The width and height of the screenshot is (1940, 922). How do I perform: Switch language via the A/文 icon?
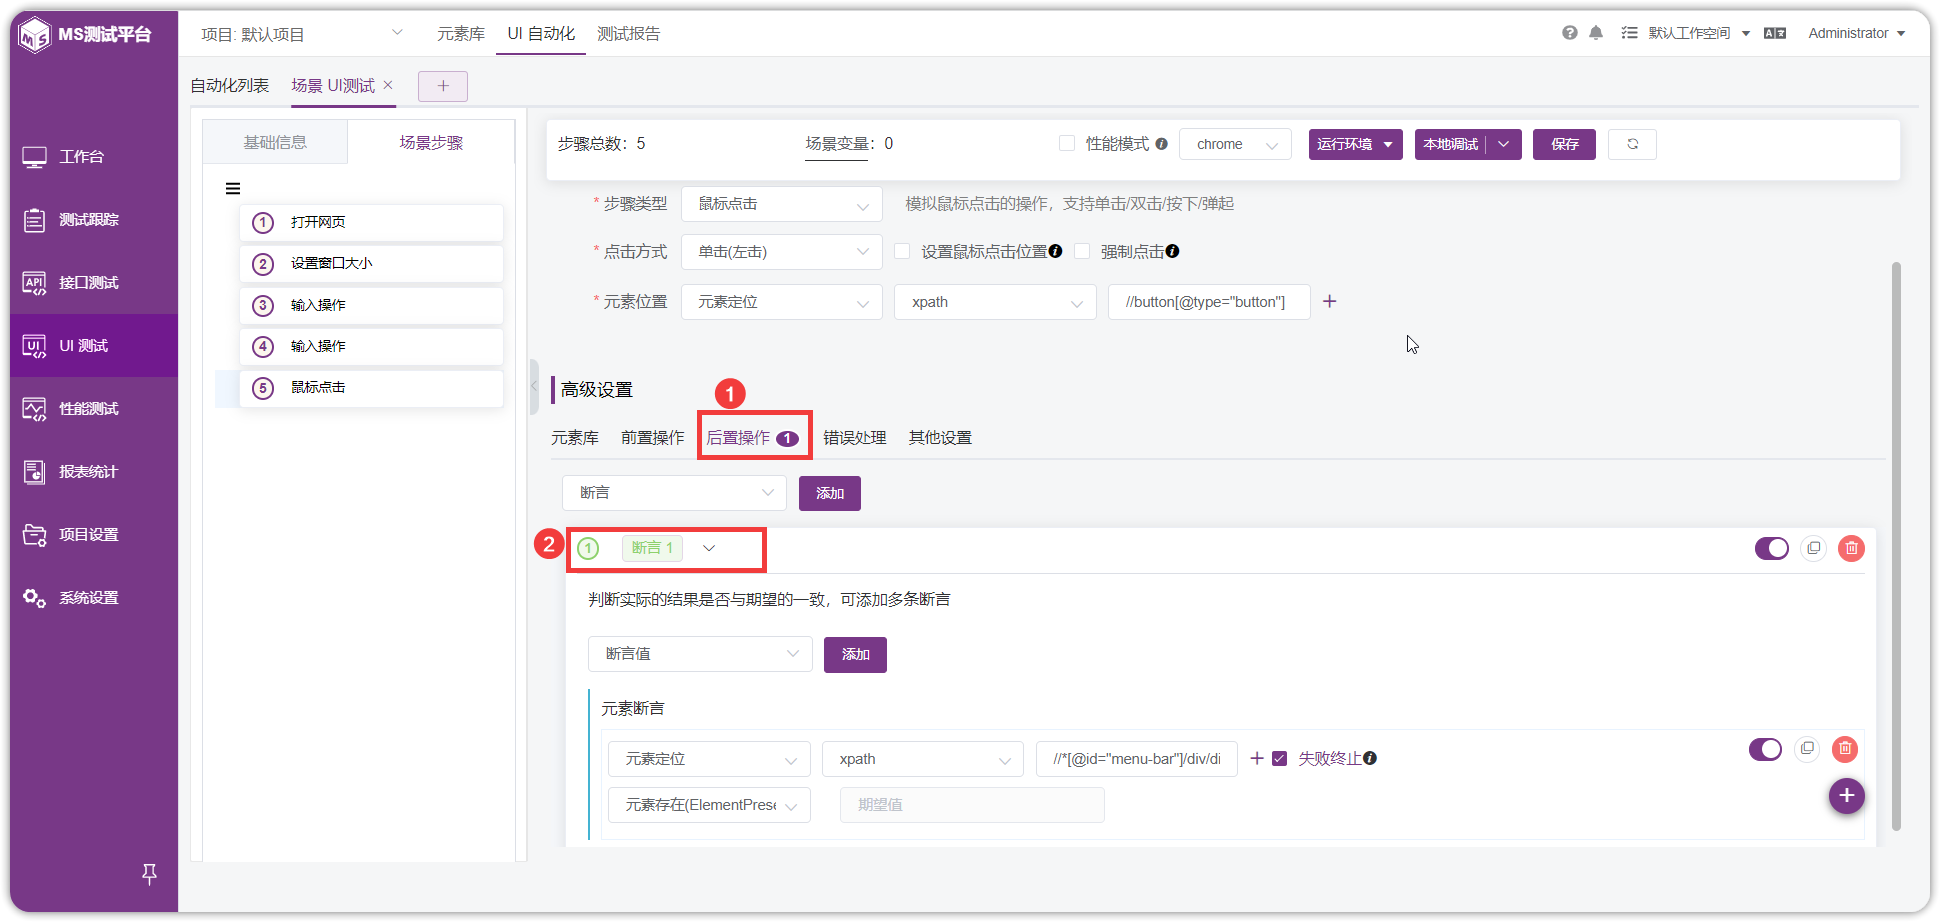click(1775, 33)
